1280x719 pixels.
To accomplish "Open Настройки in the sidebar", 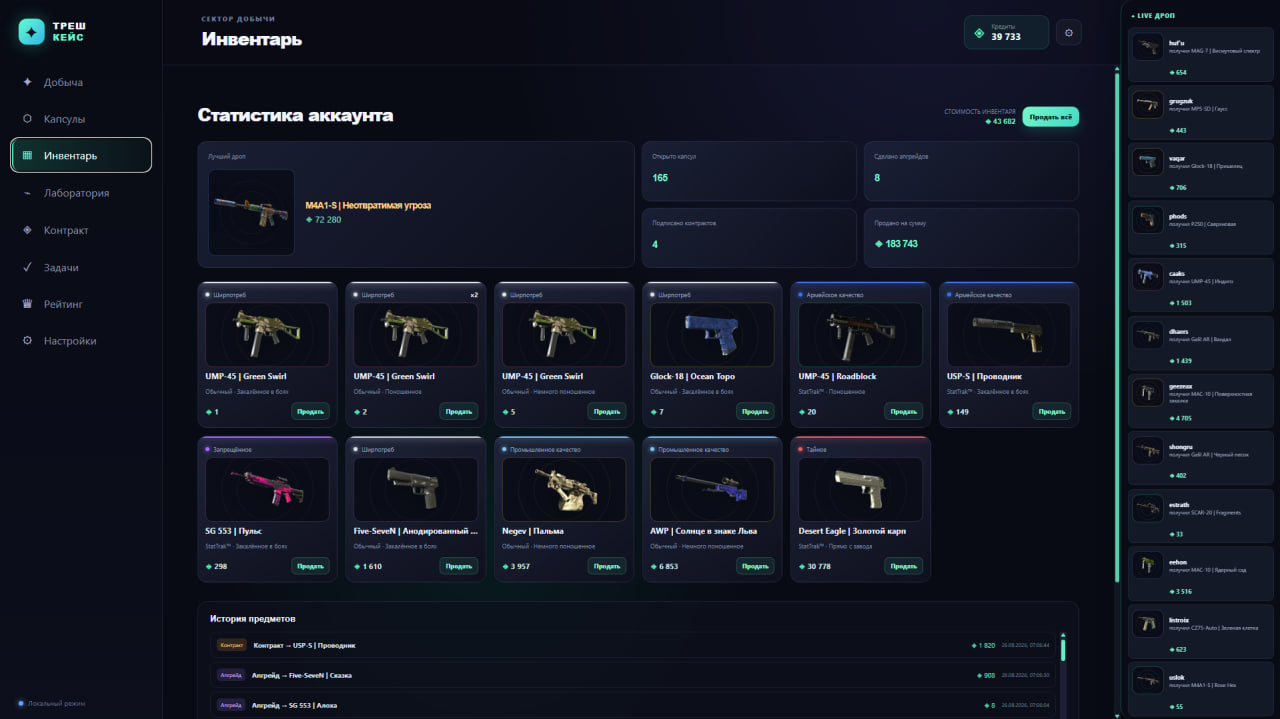I will click(81, 341).
